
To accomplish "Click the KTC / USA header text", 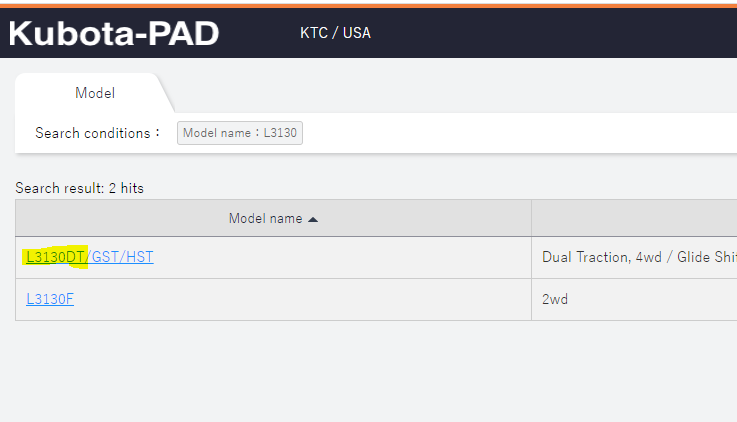I will (335, 33).
